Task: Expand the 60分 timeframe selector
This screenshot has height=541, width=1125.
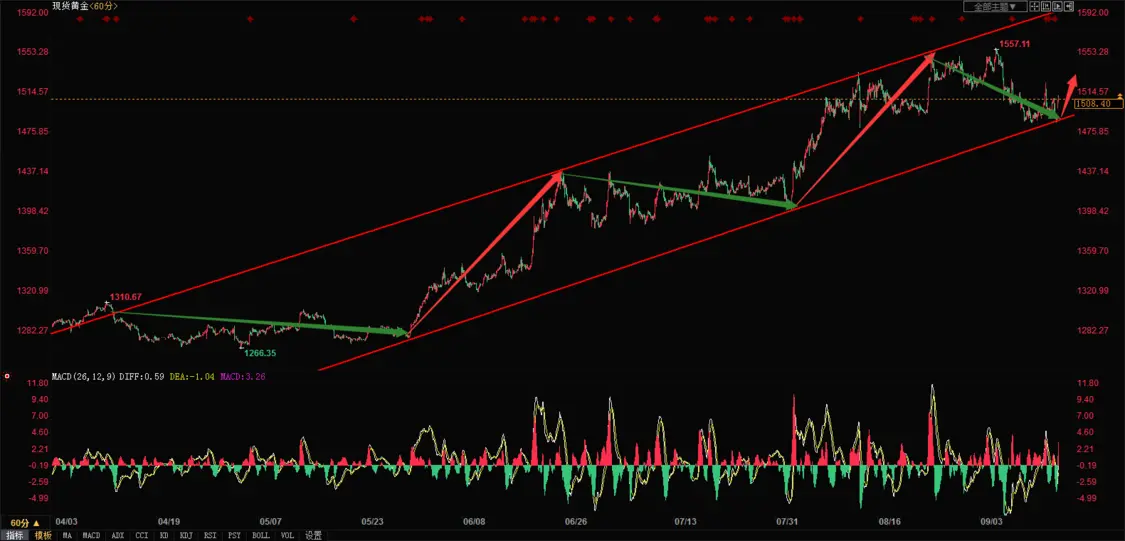Action: (26, 523)
